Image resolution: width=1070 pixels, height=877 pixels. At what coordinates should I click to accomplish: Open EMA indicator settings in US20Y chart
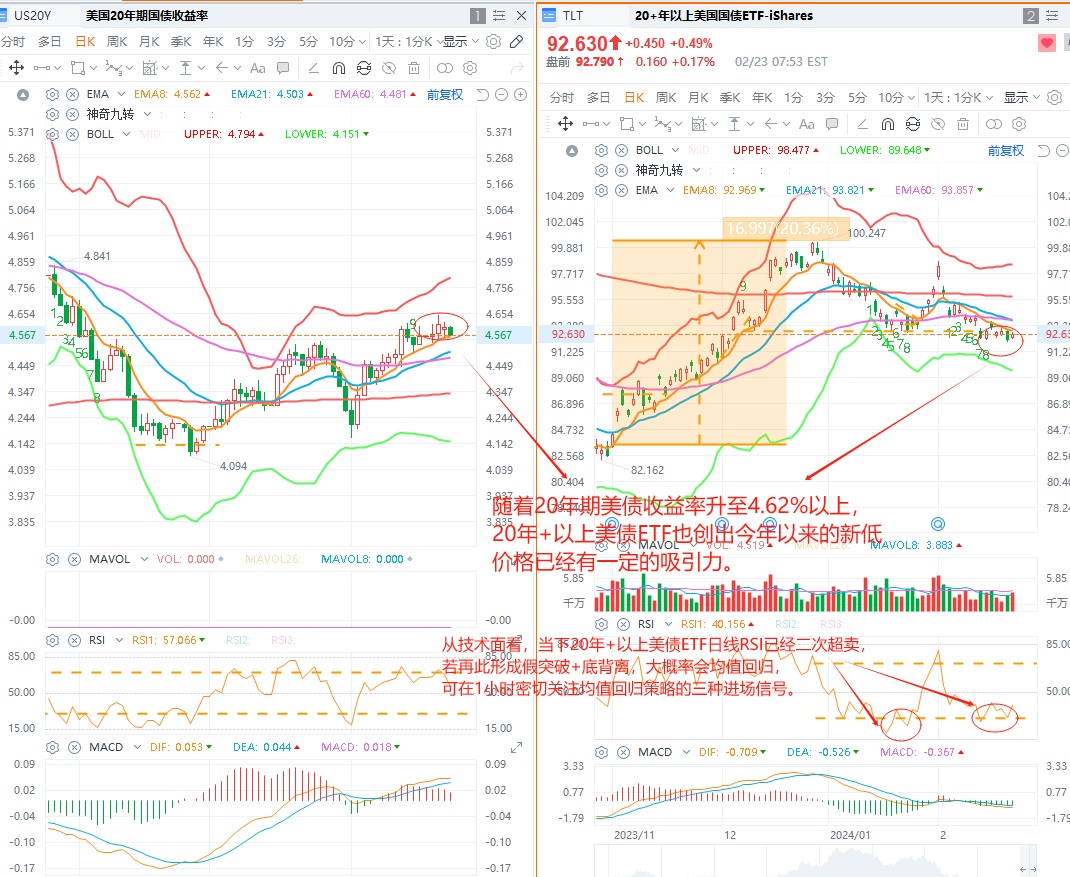pyautogui.click(x=53, y=94)
